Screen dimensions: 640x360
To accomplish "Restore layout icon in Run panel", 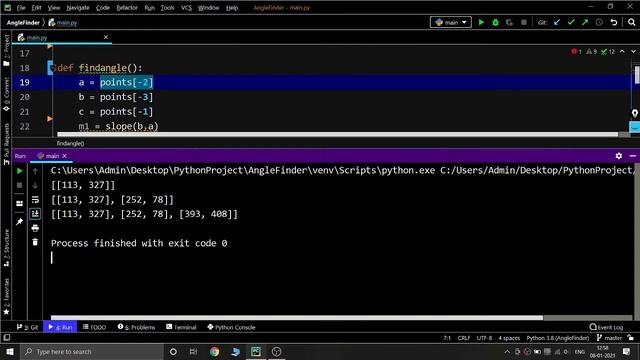I will (x=19, y=203).
